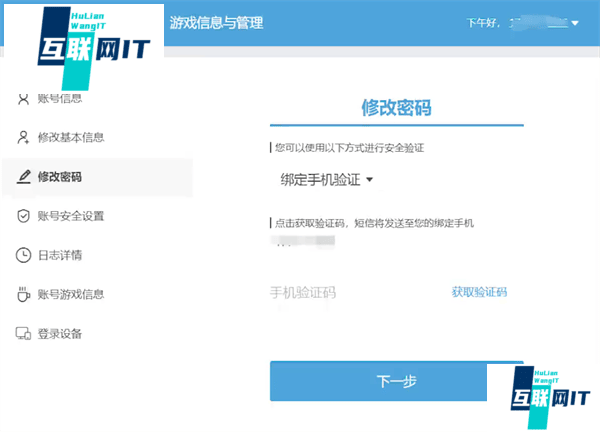Click the 游戏信息与管理 header title

pyautogui.click(x=217, y=22)
